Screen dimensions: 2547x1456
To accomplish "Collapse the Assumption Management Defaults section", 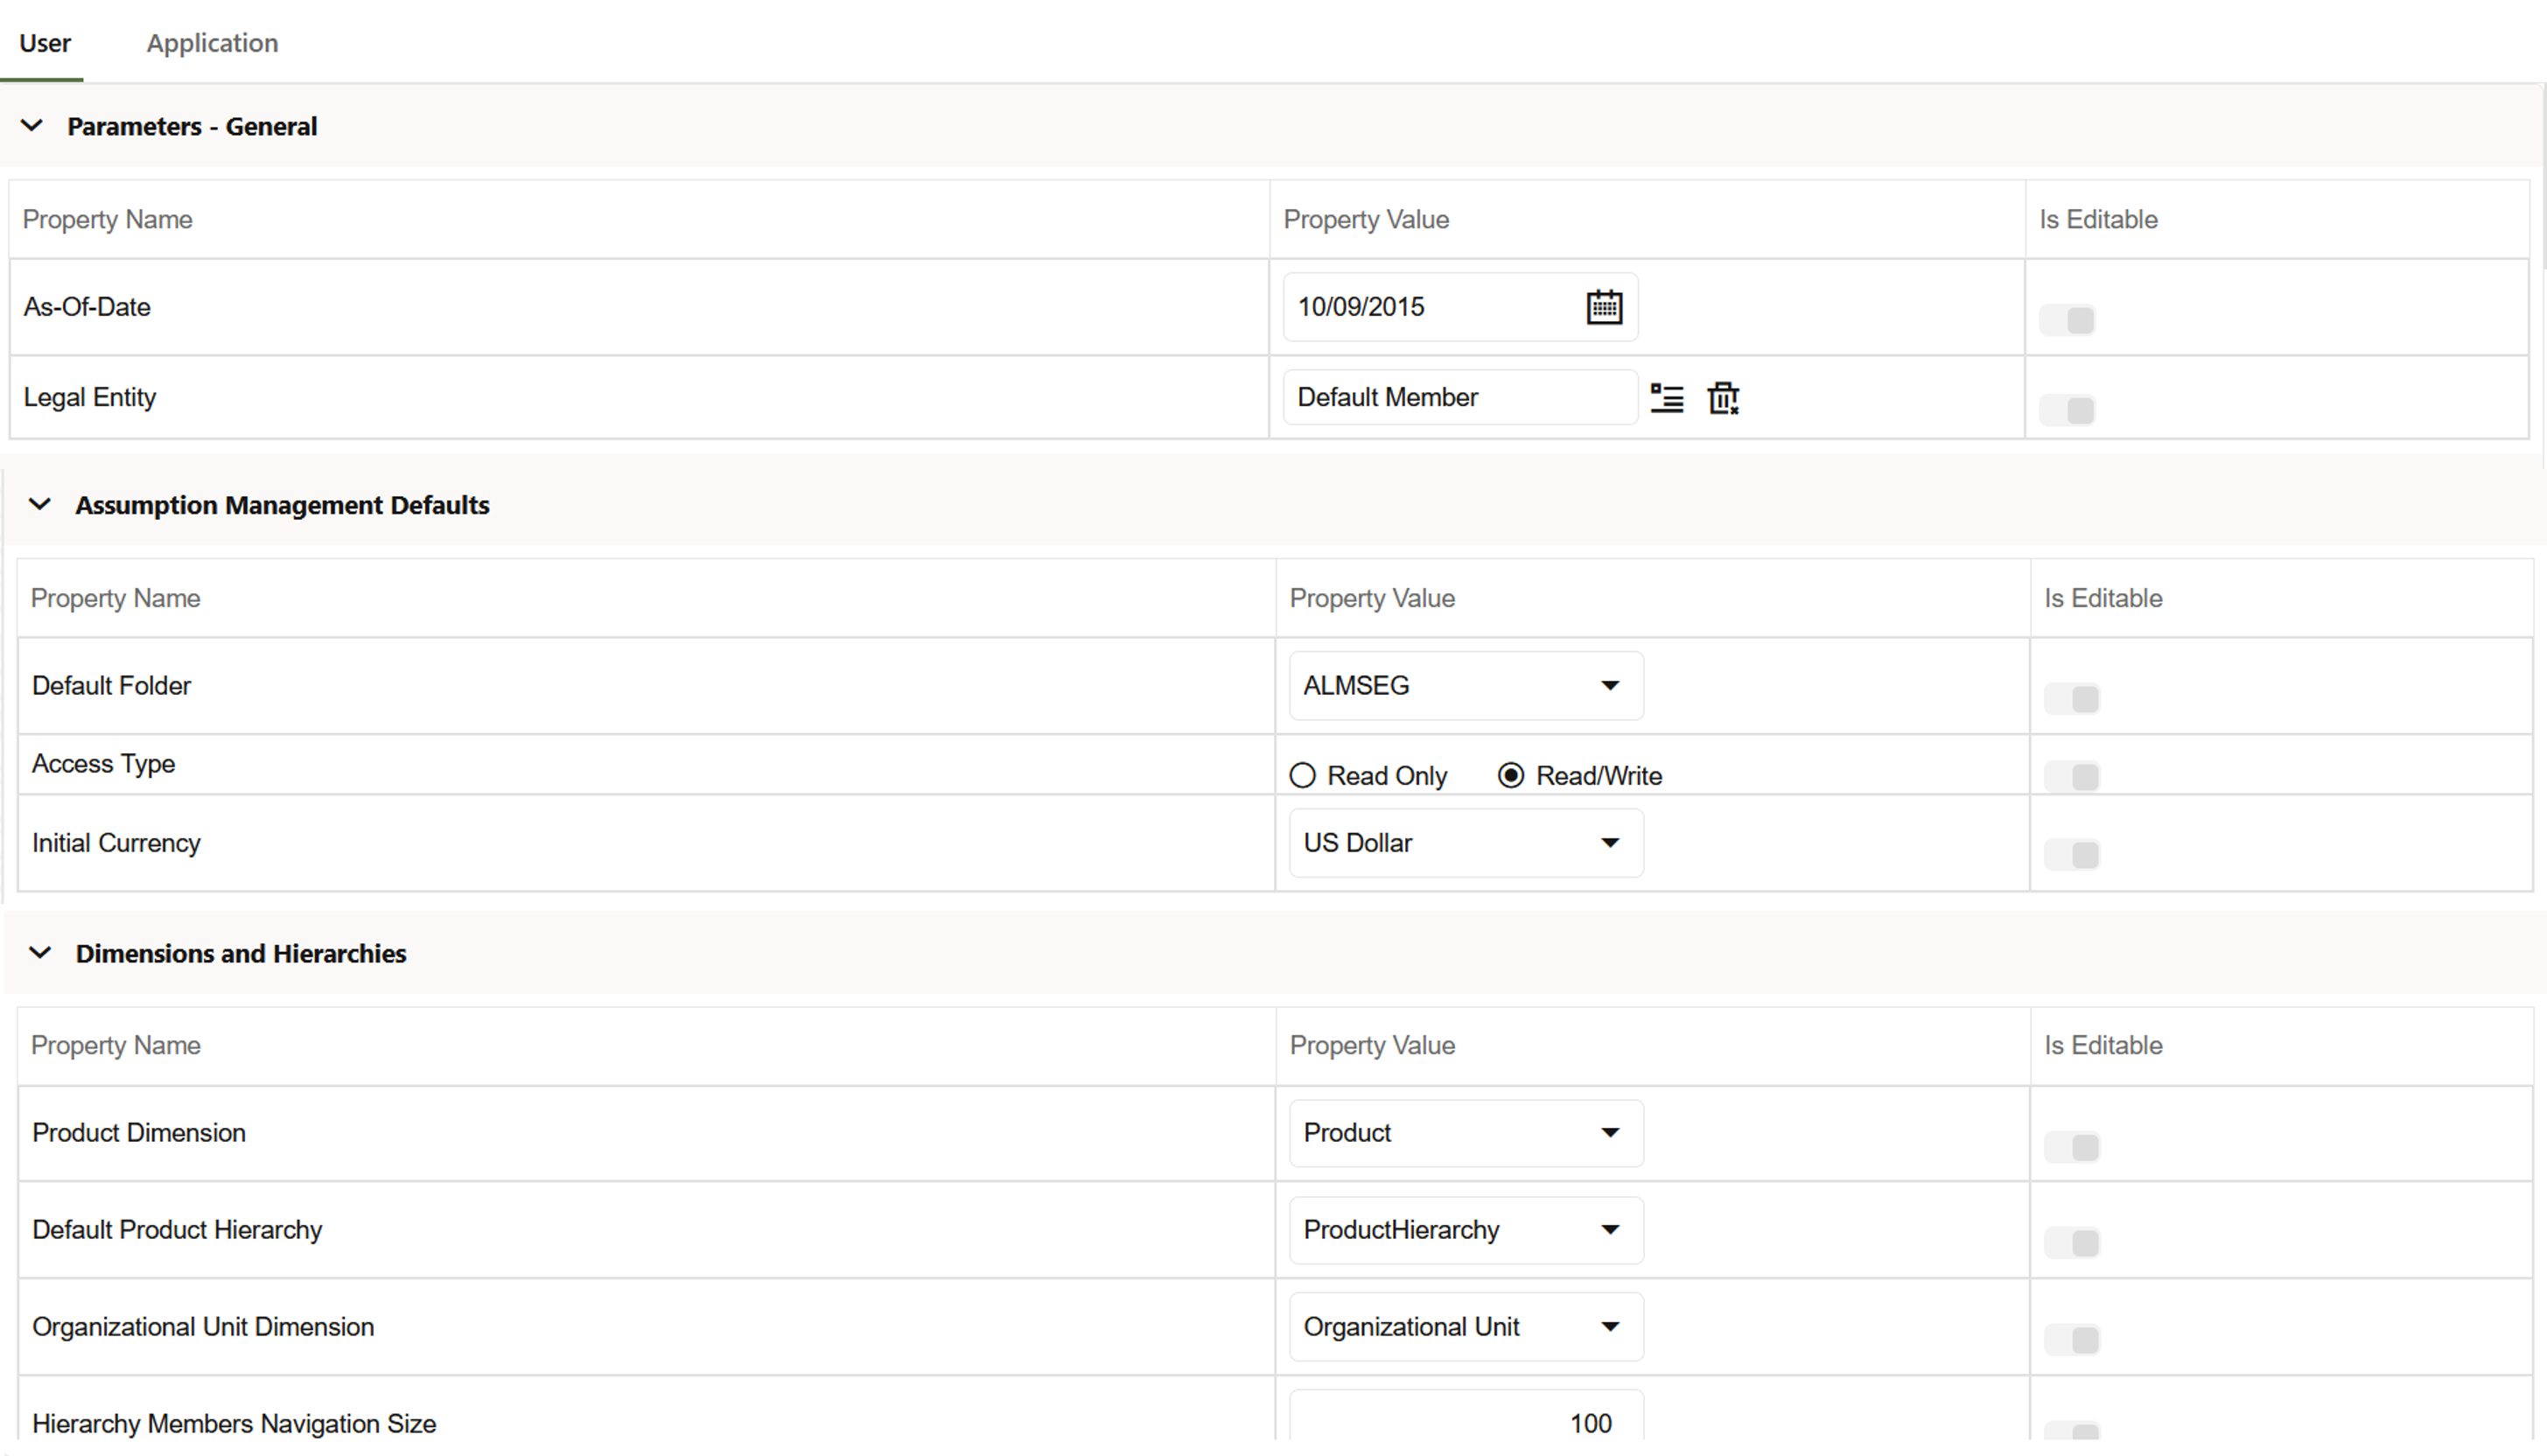I will [x=38, y=504].
